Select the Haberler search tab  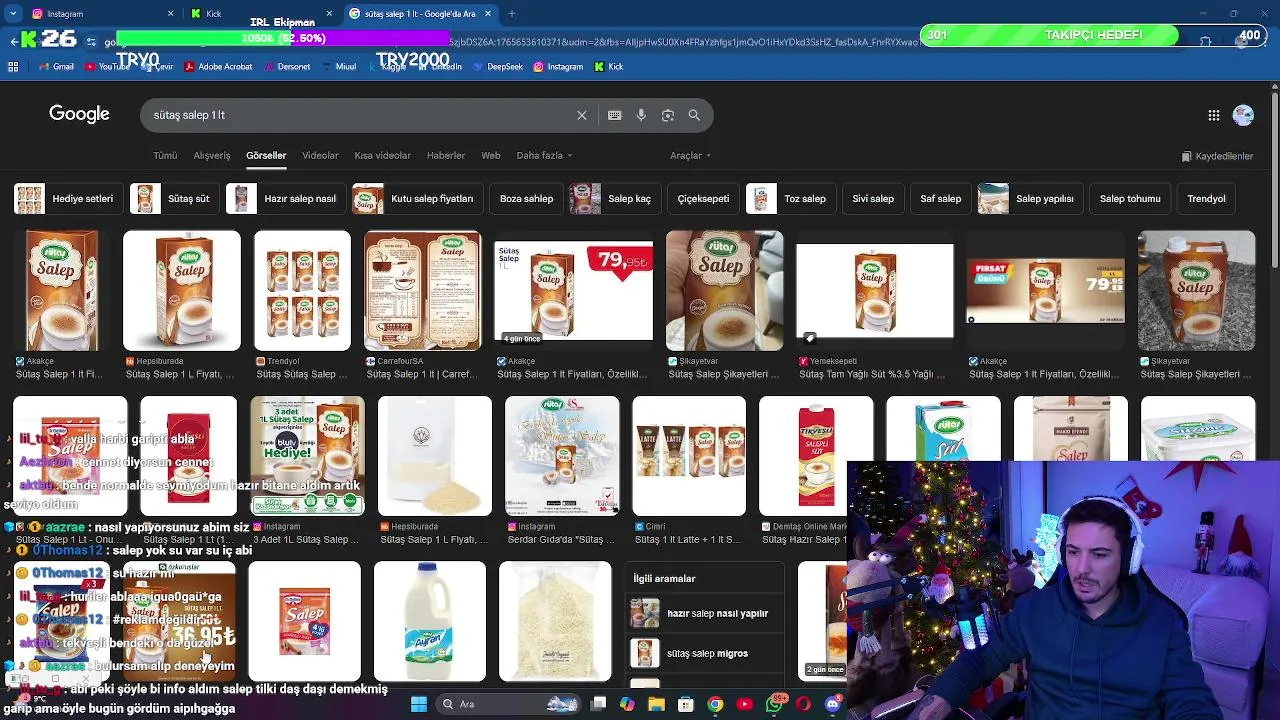[446, 155]
